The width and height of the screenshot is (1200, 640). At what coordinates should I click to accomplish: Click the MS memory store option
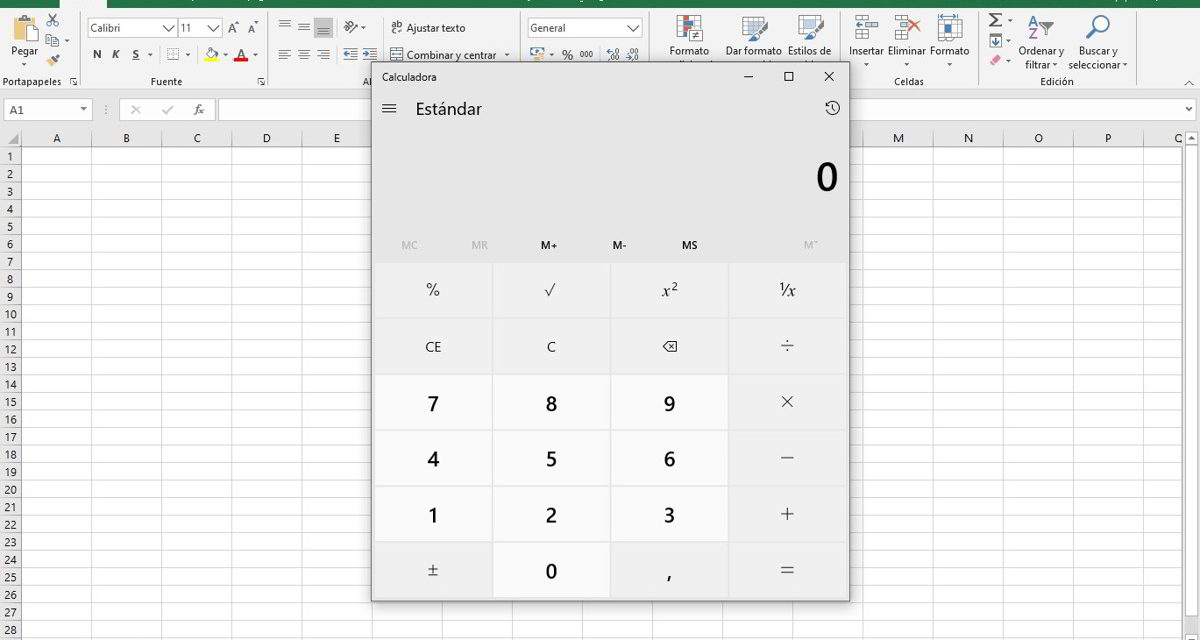click(x=689, y=245)
